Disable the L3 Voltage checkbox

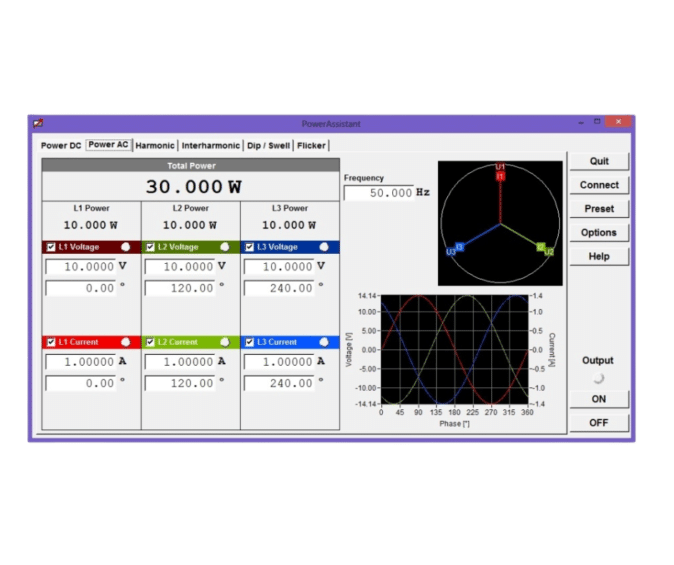pos(249,247)
